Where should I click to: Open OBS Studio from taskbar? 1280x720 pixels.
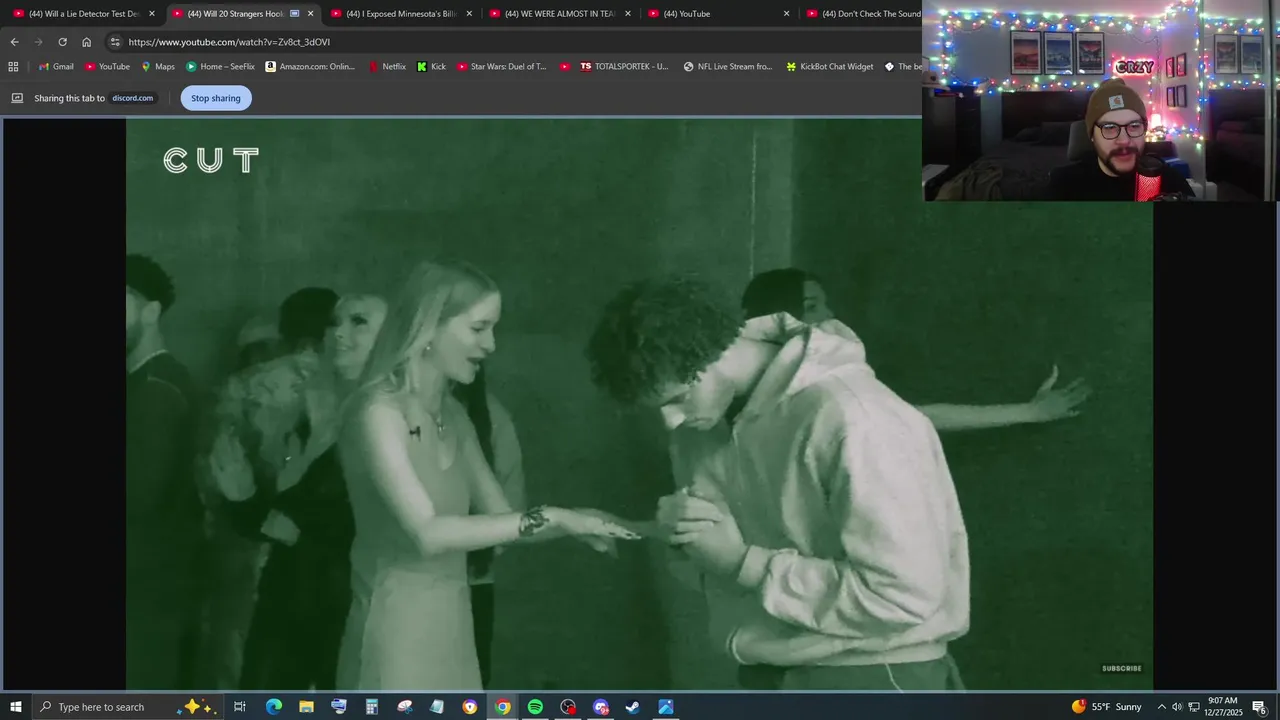pyautogui.click(x=568, y=707)
